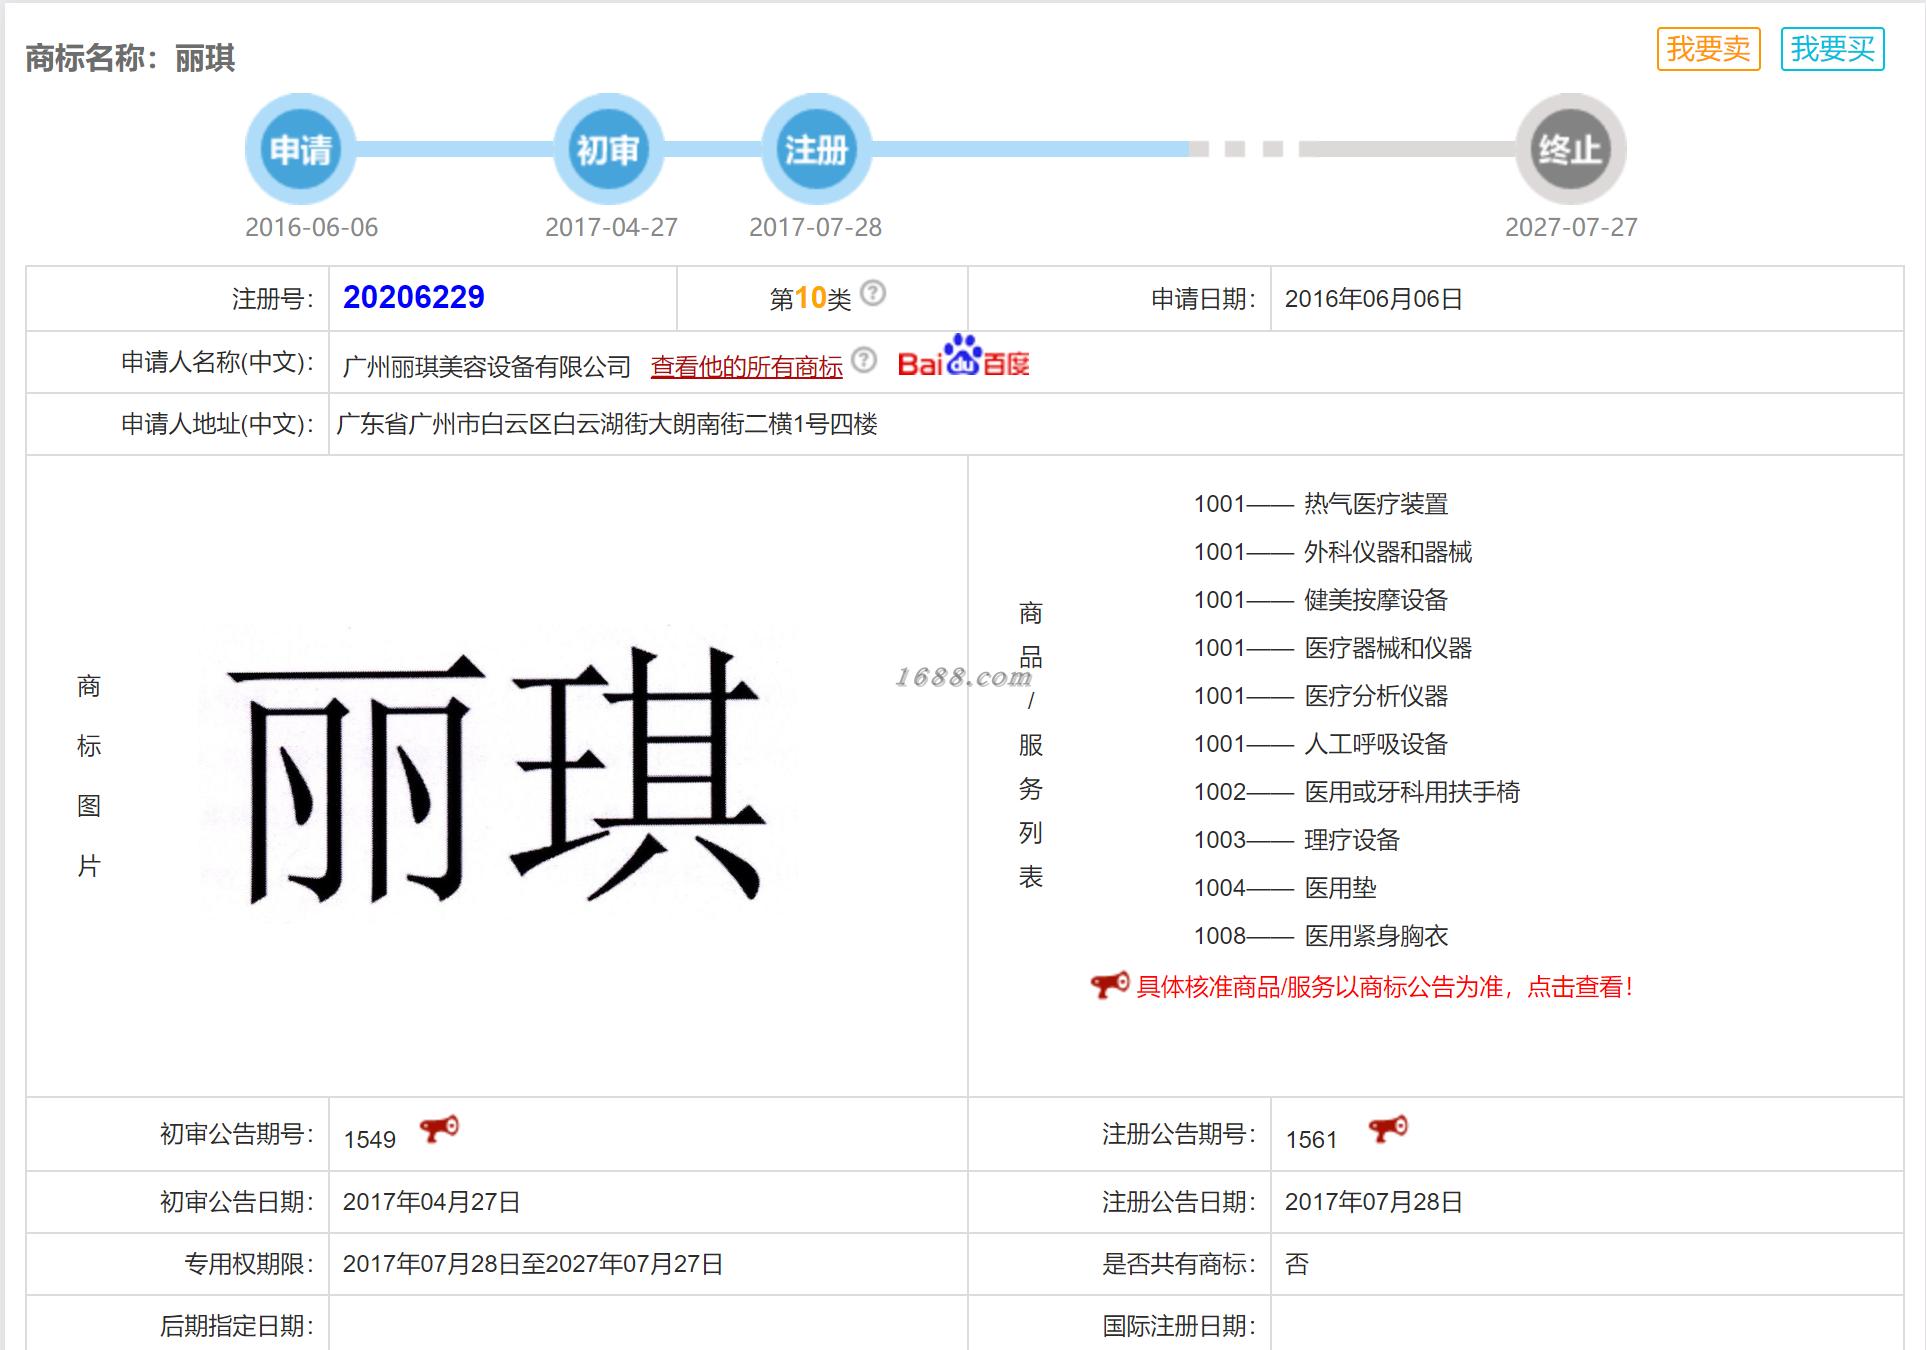Click the 申请 timeline circle

coord(300,150)
